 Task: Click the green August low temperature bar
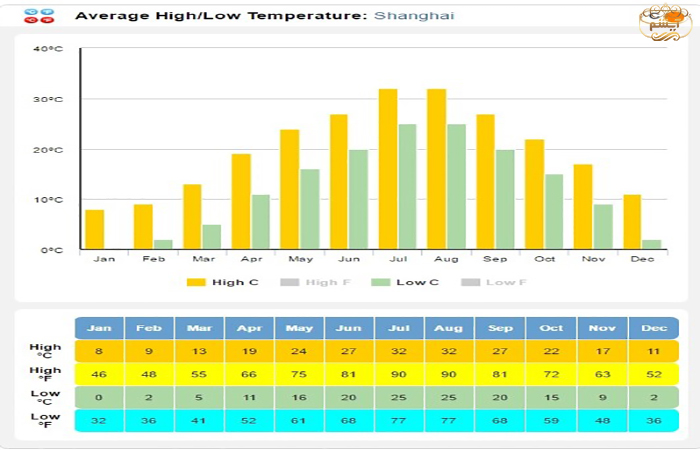pyautogui.click(x=456, y=187)
